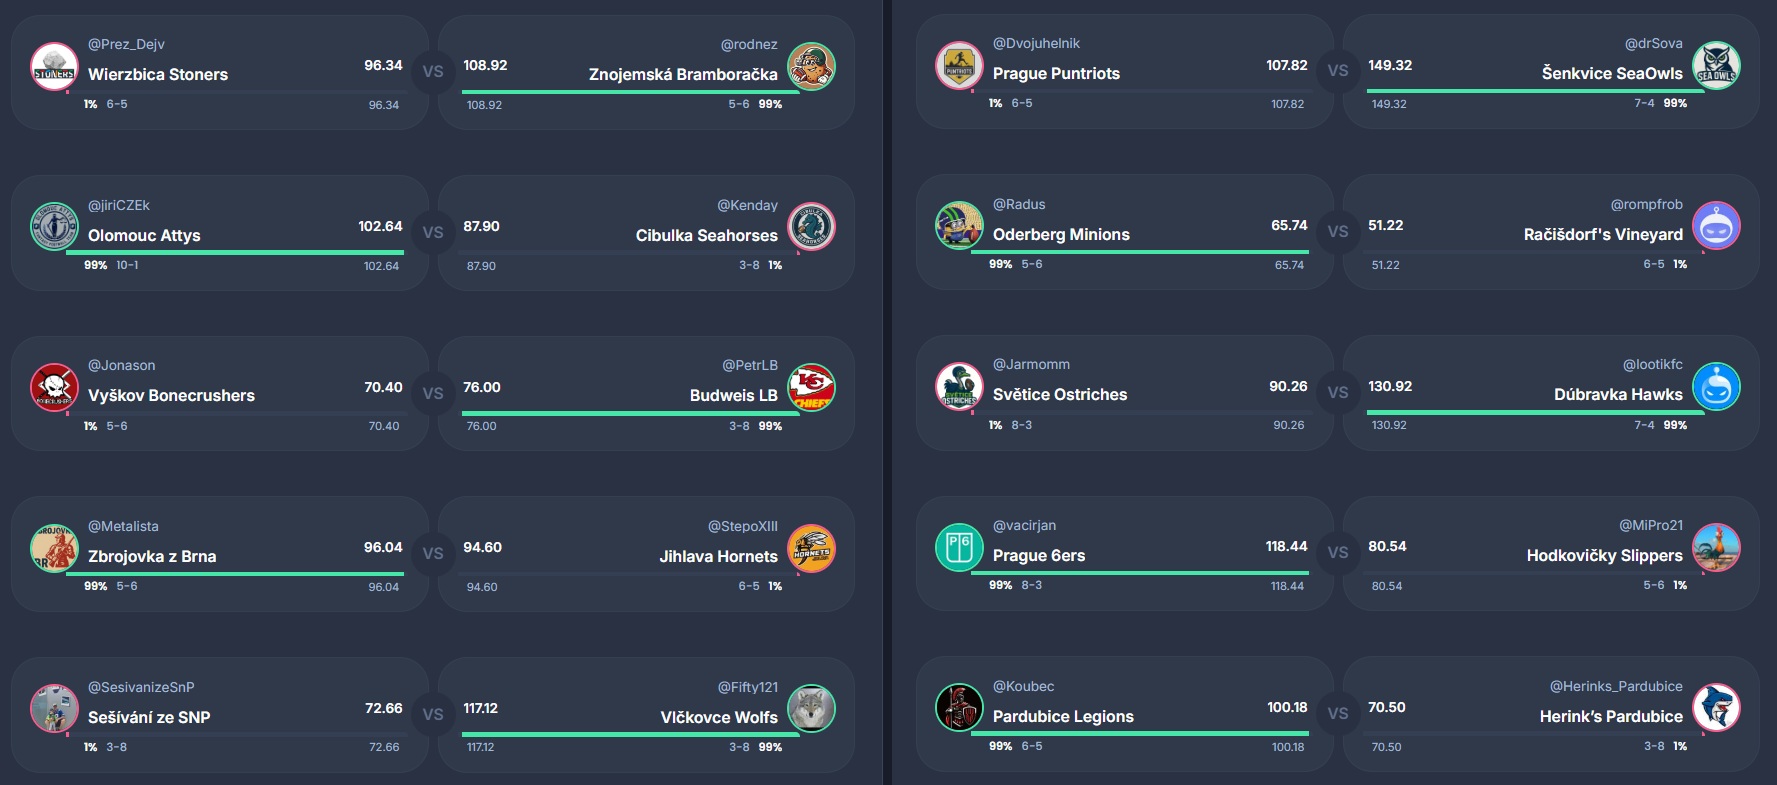Open the Prague Puntriots team link
This screenshot has width=1777, height=785.
pyautogui.click(x=1056, y=74)
